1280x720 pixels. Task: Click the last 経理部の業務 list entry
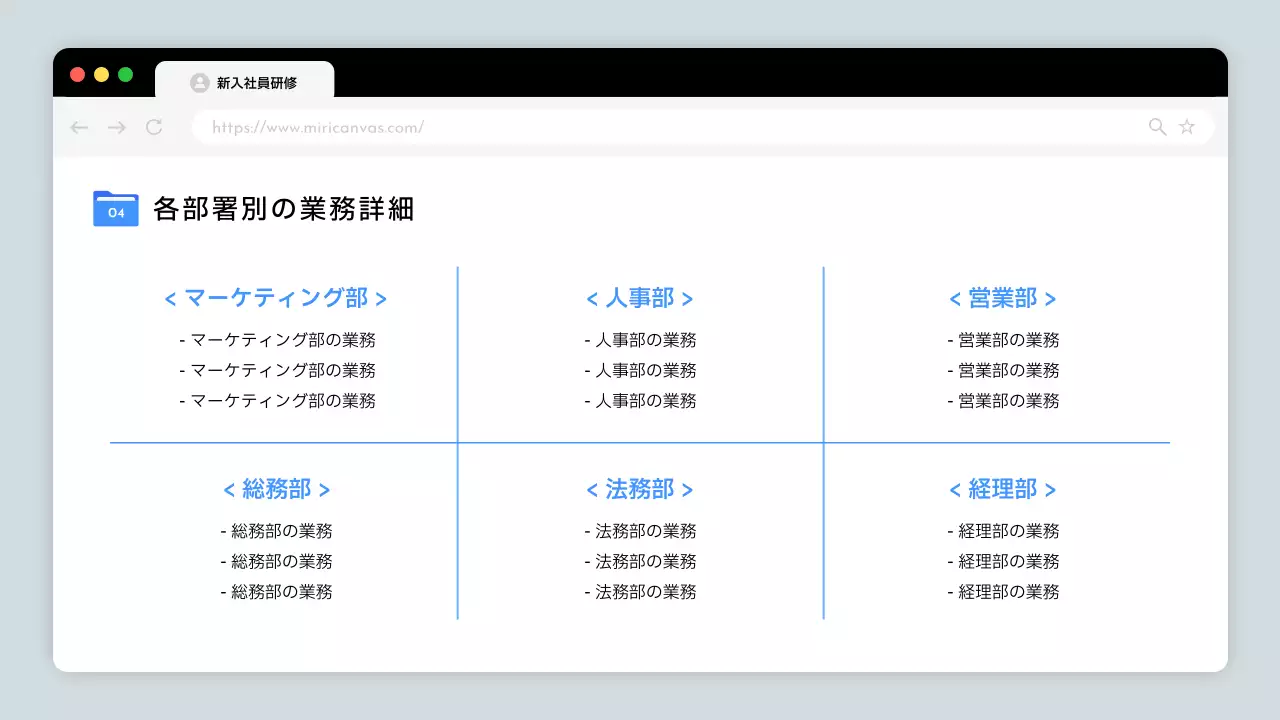pos(1003,591)
